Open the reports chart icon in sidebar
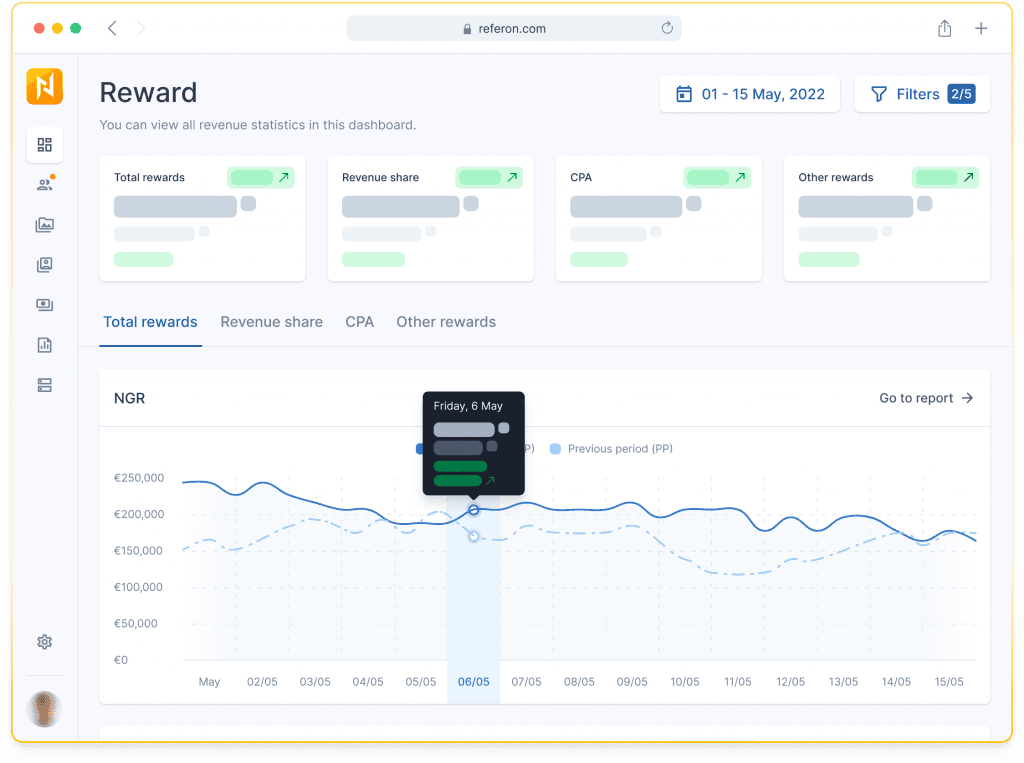This screenshot has height=763, width=1024. pyautogui.click(x=44, y=345)
